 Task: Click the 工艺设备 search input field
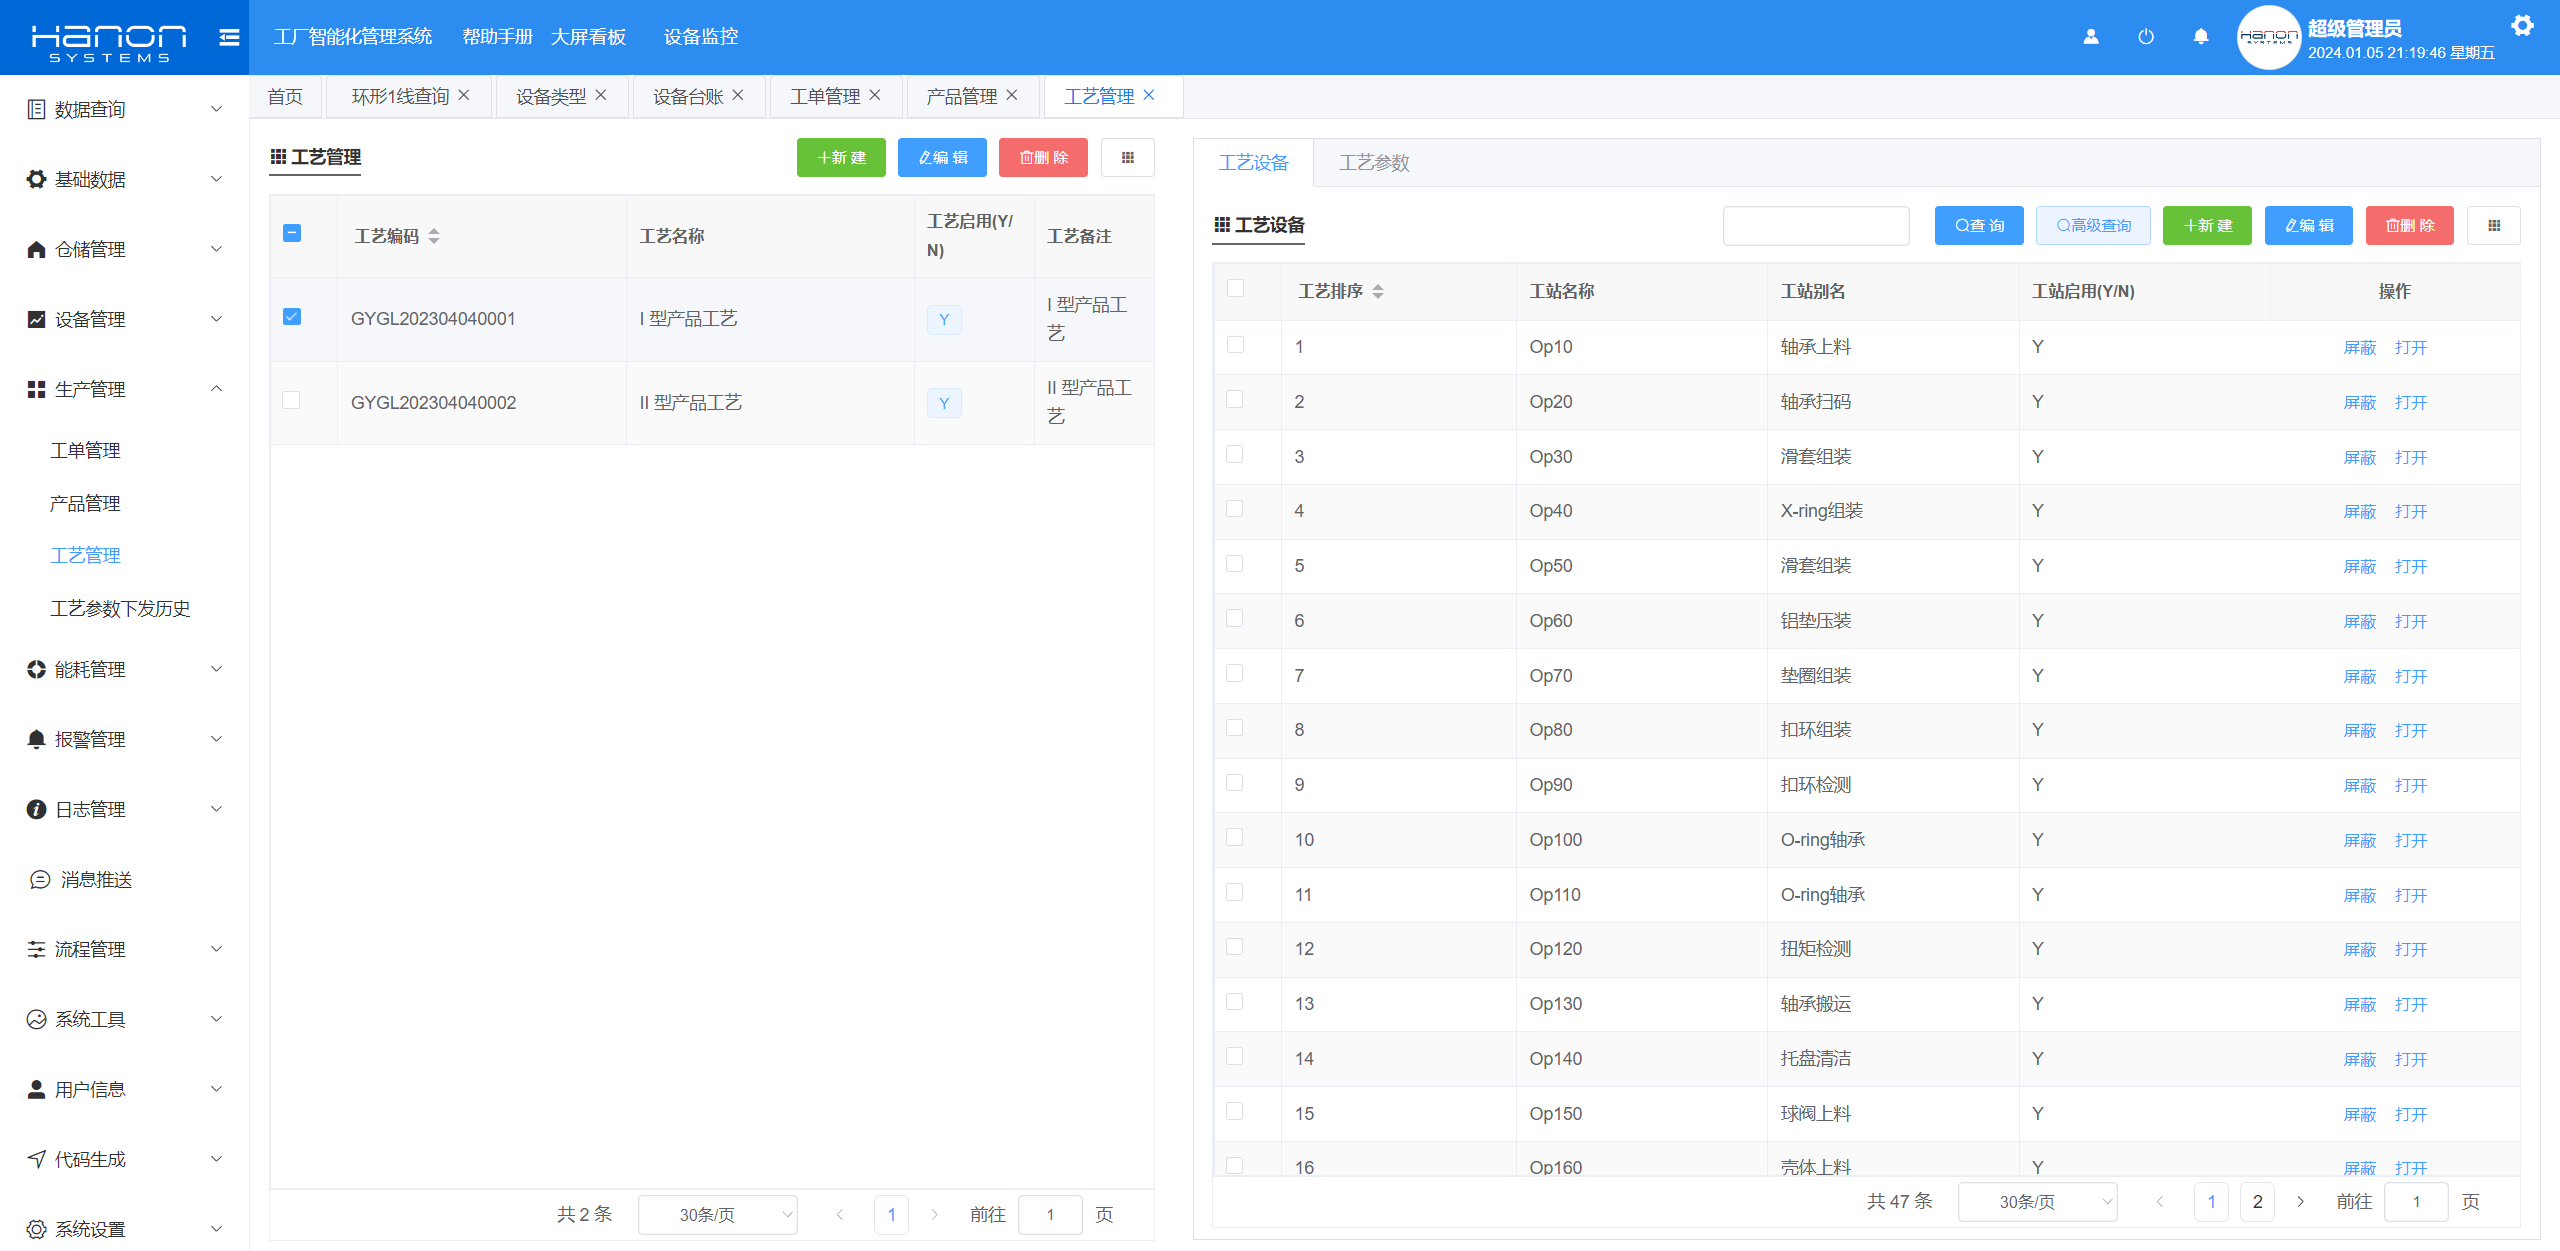(1816, 225)
